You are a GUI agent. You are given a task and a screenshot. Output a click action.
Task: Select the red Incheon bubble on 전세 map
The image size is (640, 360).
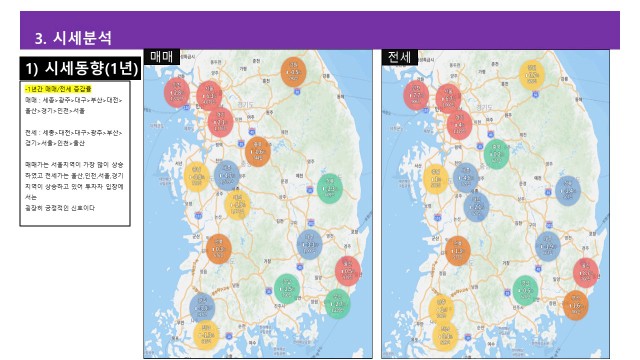coord(416,95)
